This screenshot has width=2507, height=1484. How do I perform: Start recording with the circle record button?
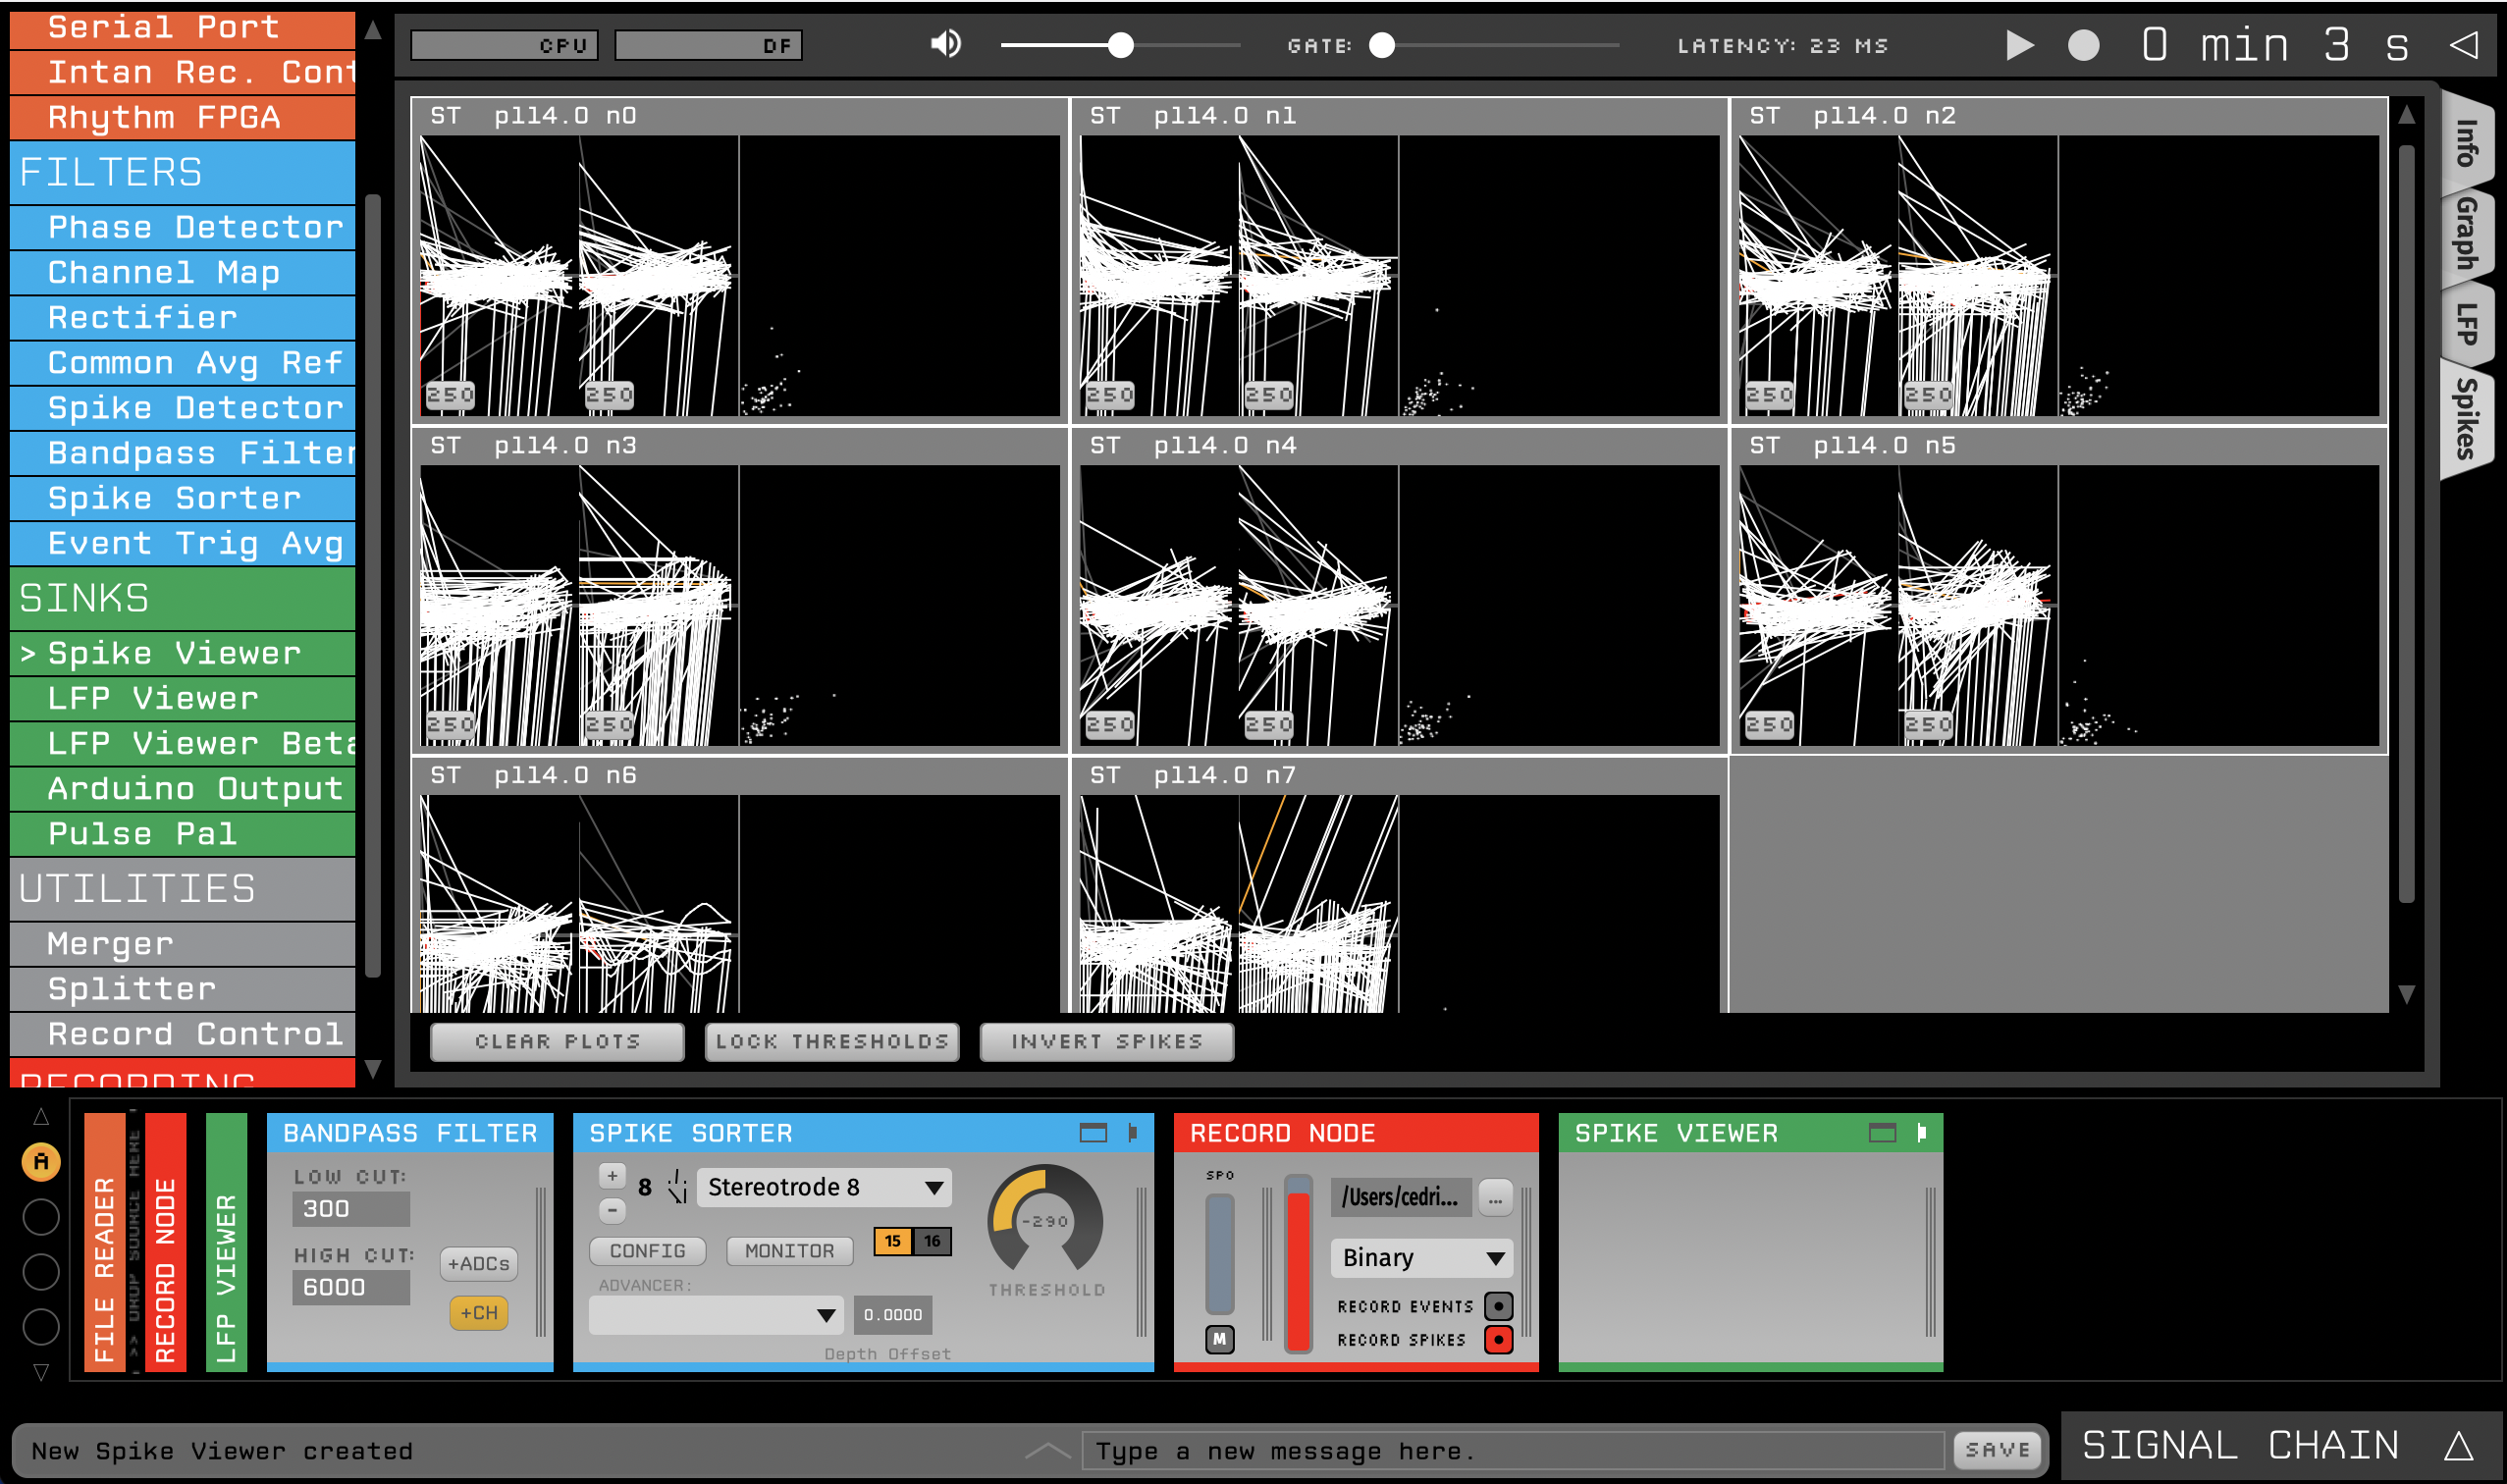click(x=2083, y=45)
